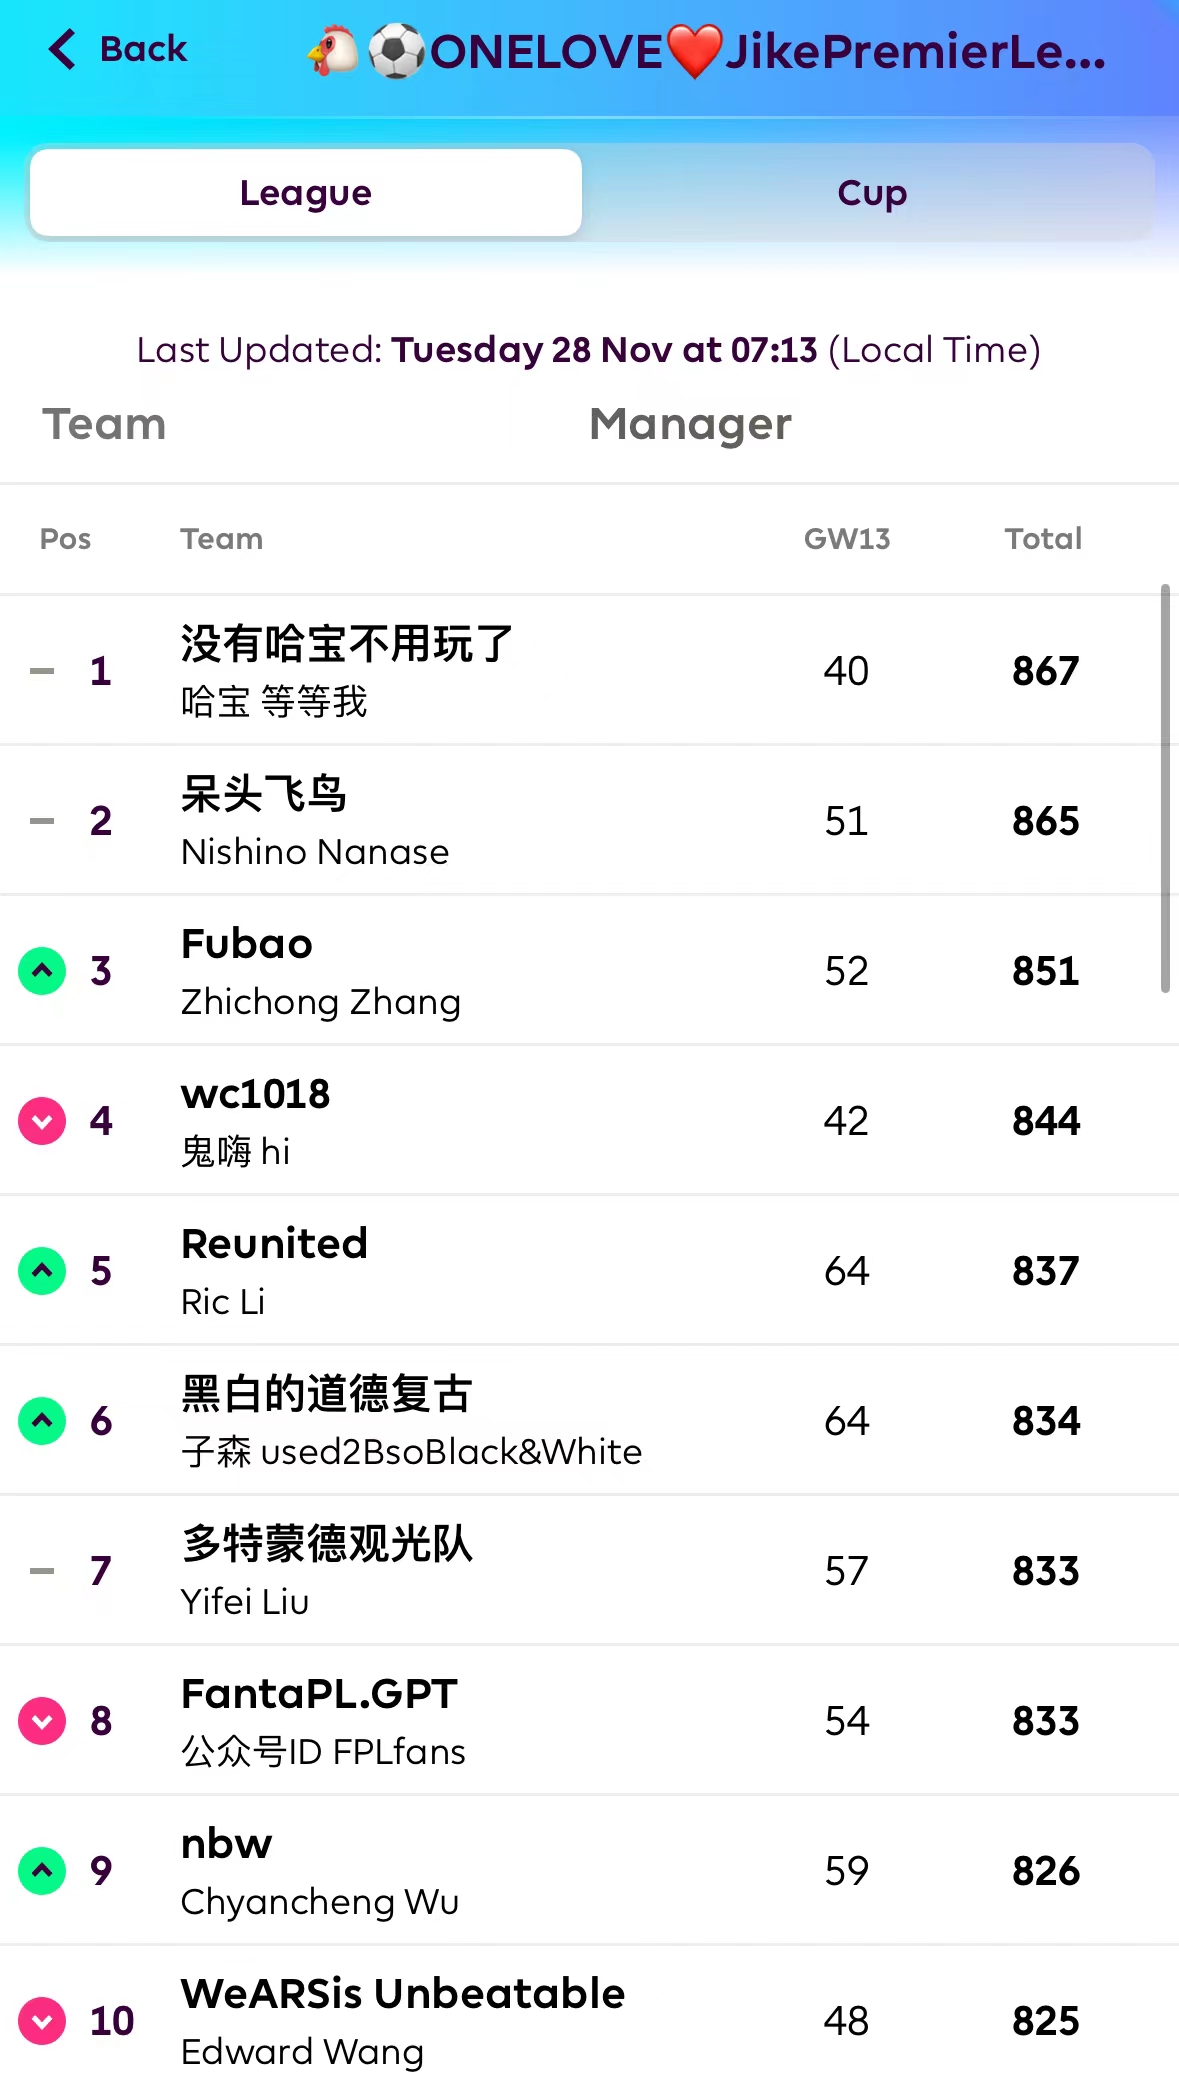Click the Total column header
Image resolution: width=1179 pixels, height=2090 pixels.
click(x=1043, y=539)
